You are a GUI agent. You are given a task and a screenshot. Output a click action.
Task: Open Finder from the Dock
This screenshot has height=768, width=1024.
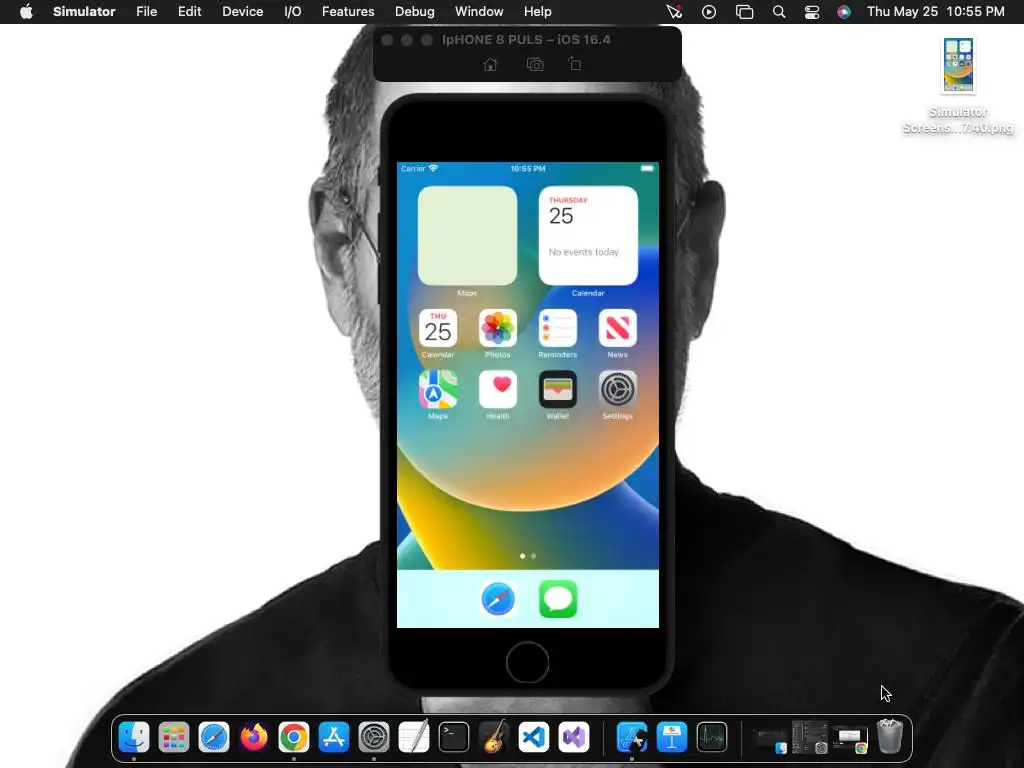tap(134, 737)
